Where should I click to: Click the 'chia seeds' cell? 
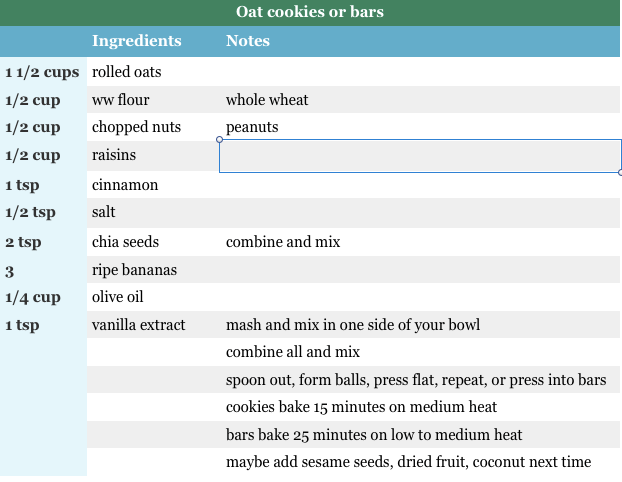pyautogui.click(x=126, y=242)
